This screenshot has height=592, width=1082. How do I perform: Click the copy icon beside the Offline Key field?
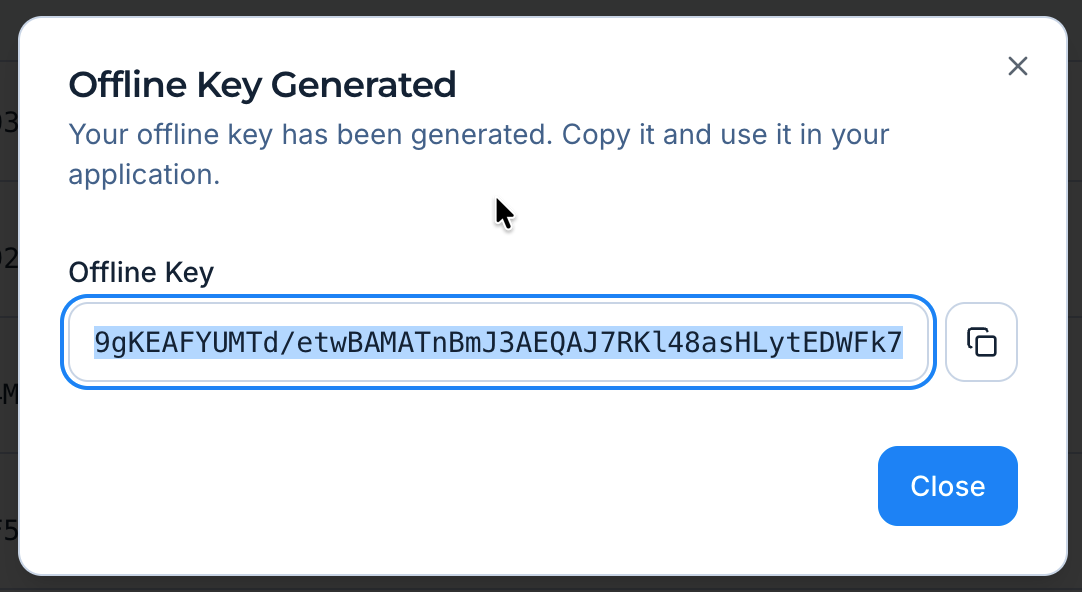981,341
